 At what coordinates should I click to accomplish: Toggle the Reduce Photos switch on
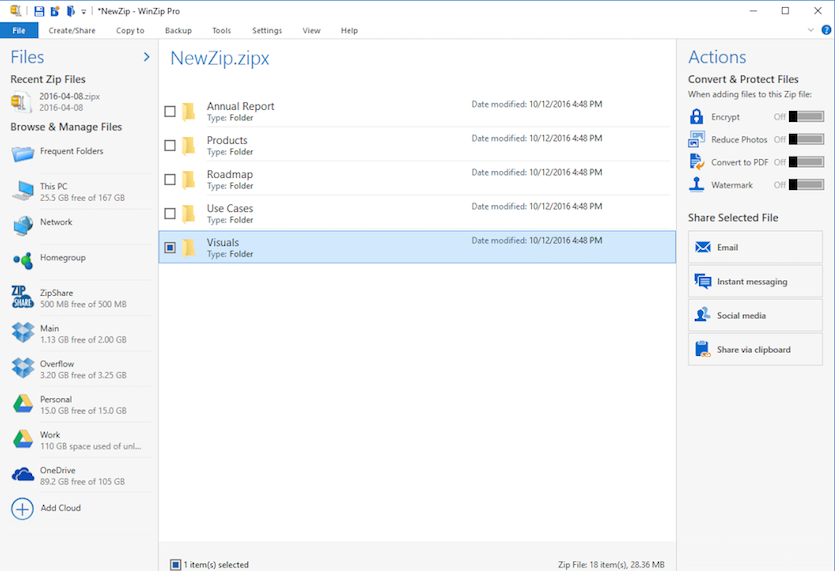click(806, 139)
